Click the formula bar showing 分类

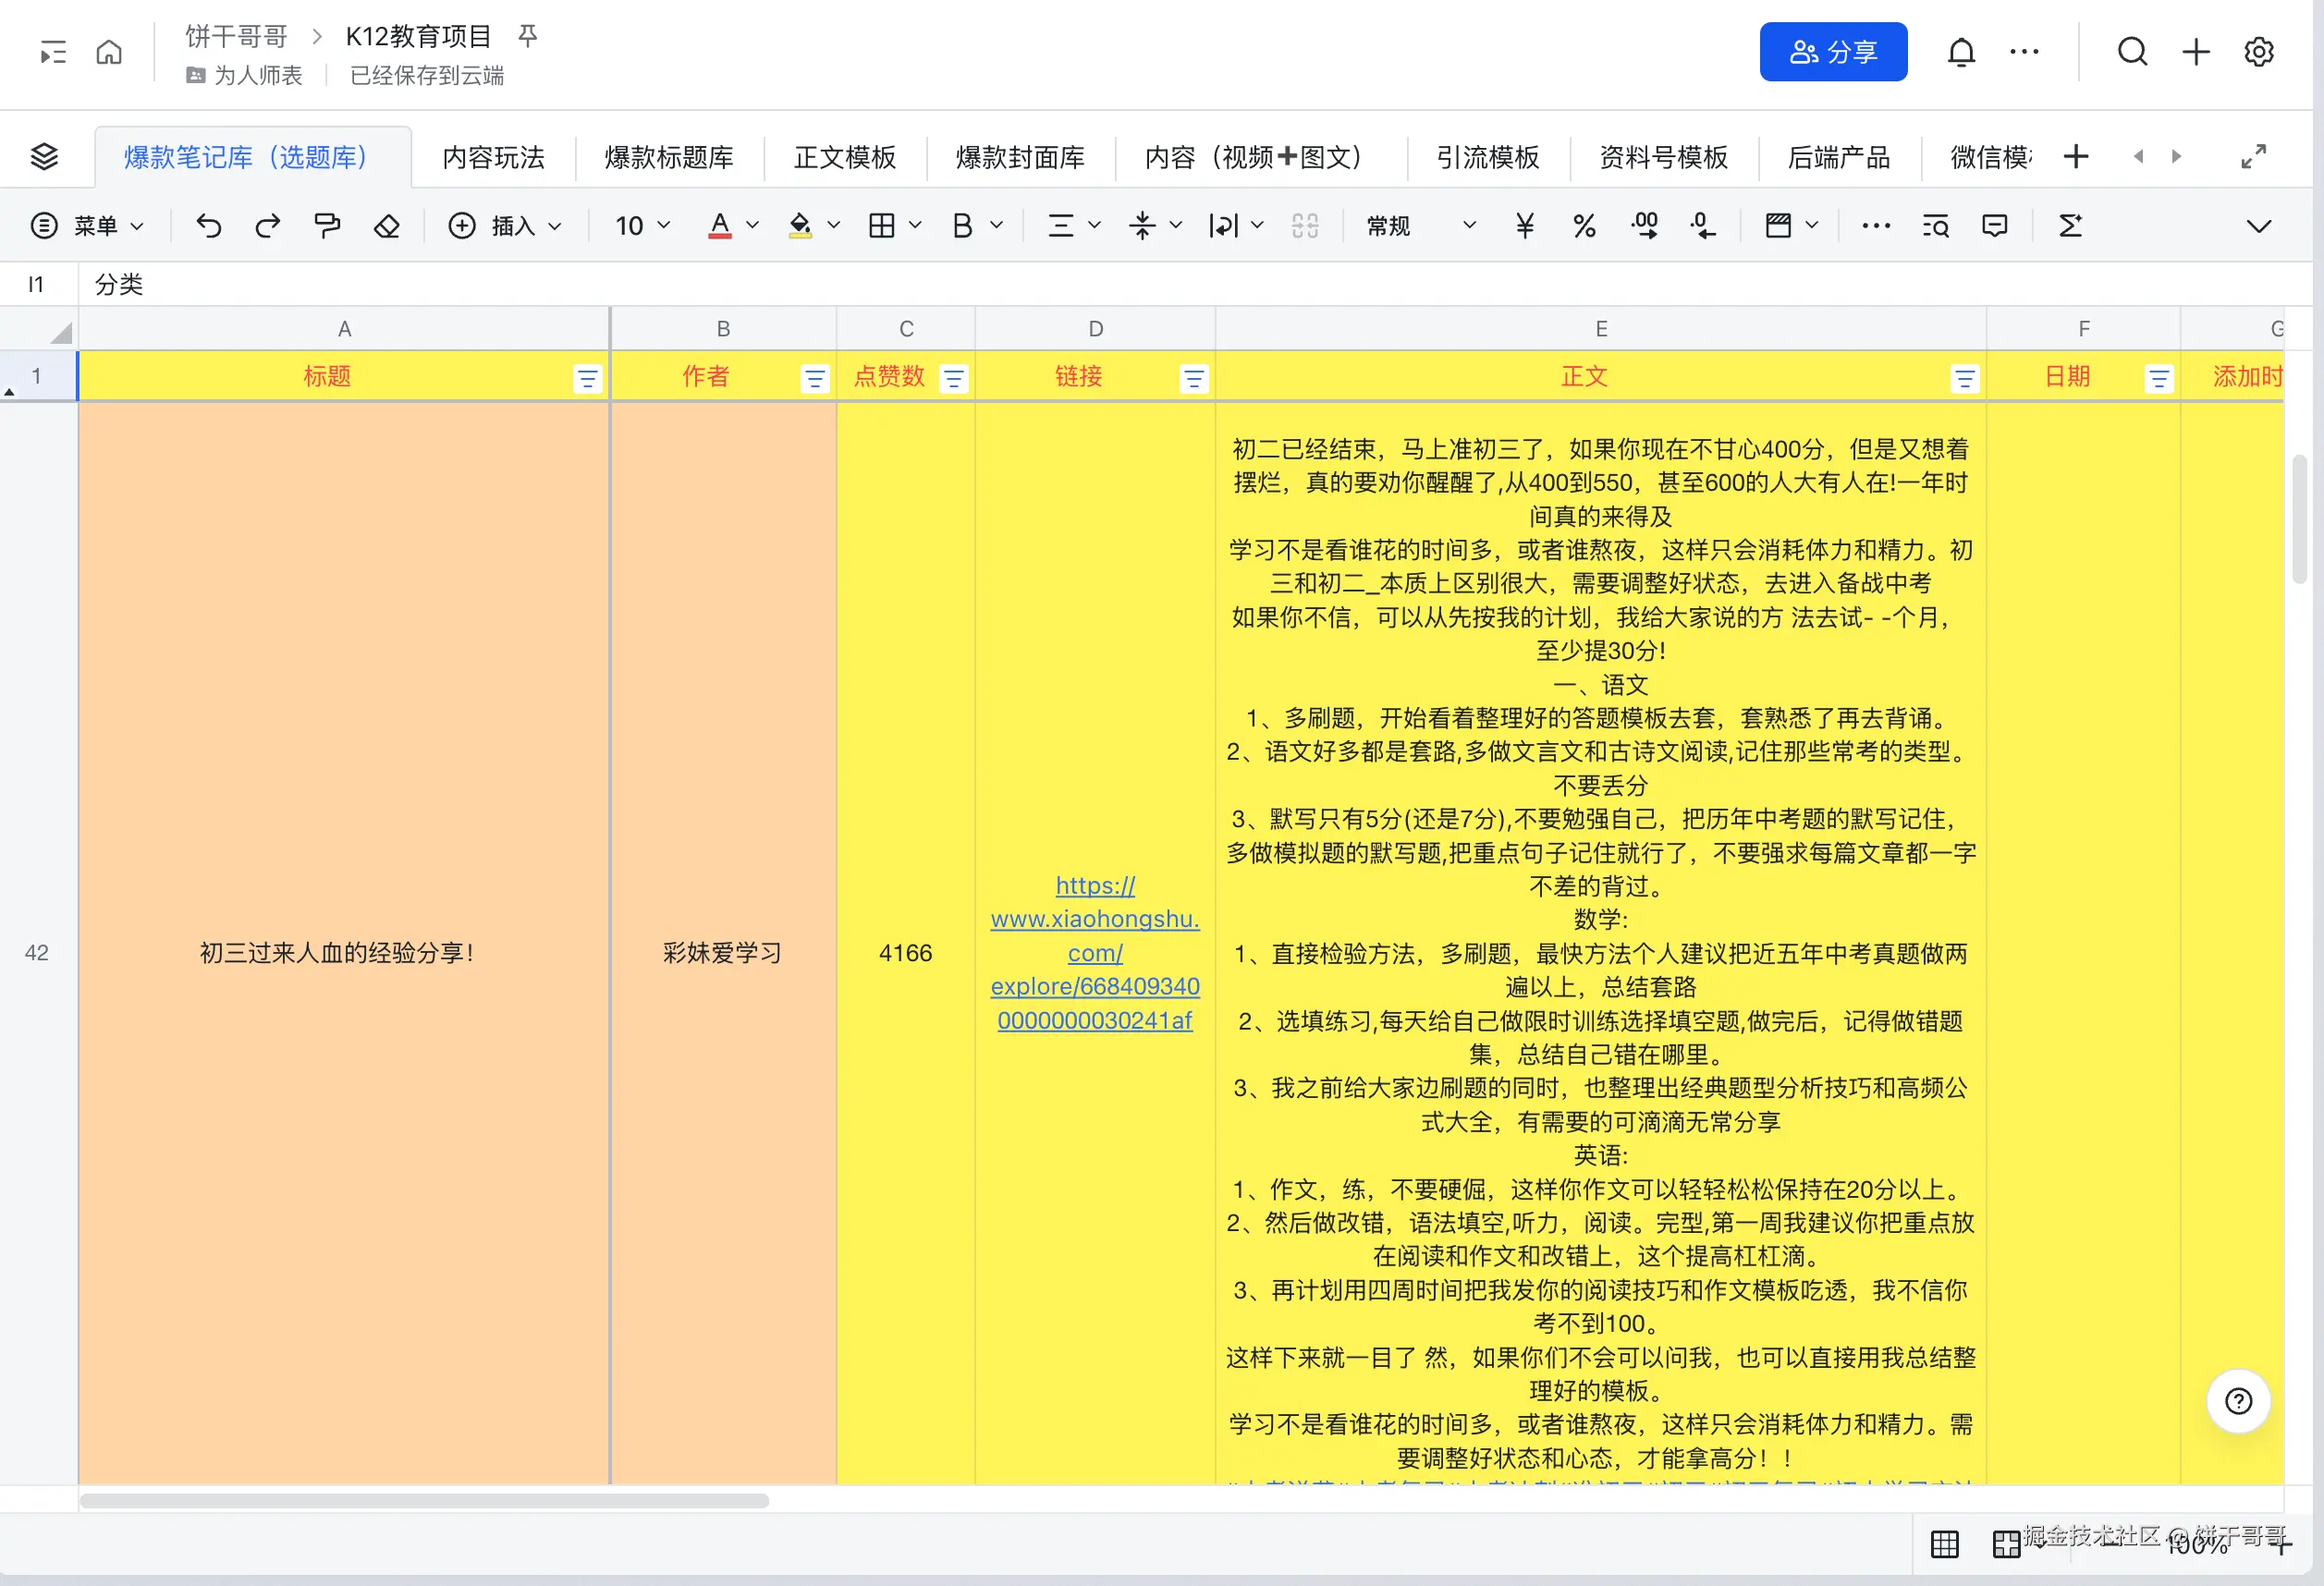tap(1195, 285)
